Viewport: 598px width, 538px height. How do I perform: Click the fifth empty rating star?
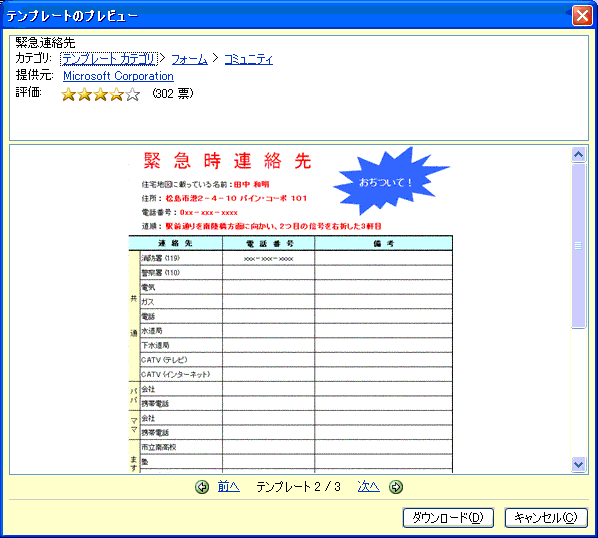(x=133, y=94)
